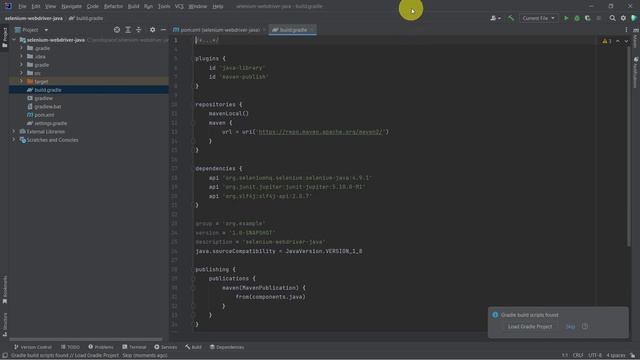640x360 pixels.
Task: Click Load Gradle Project button
Action: 530,327
